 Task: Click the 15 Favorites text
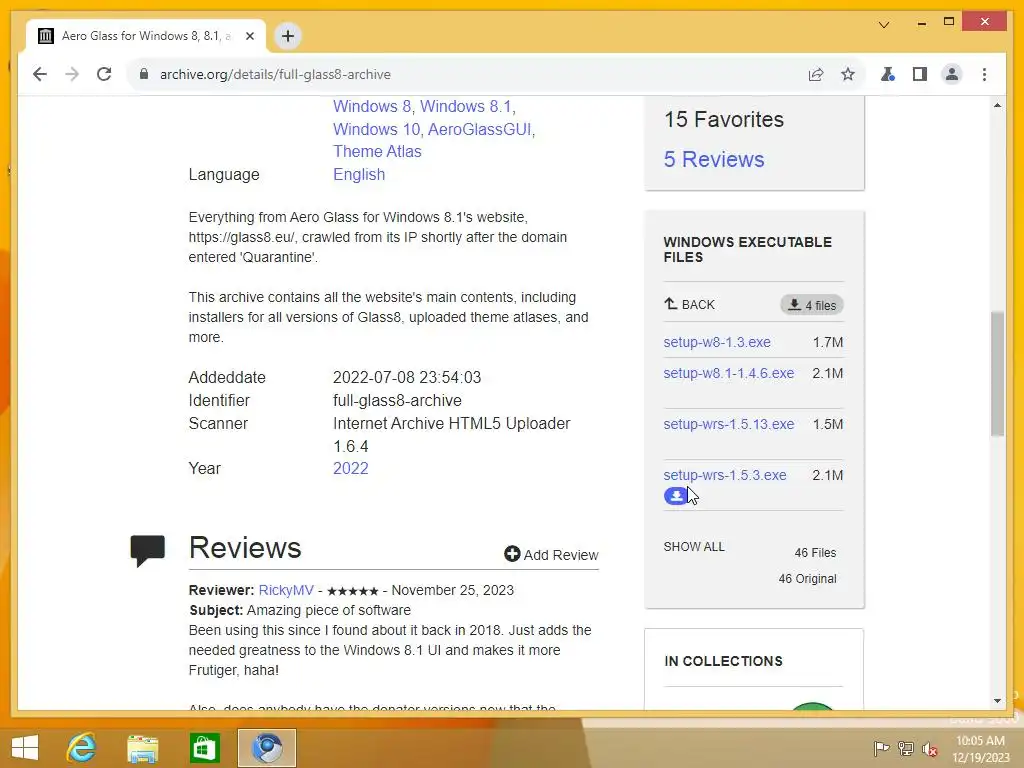[x=724, y=120]
